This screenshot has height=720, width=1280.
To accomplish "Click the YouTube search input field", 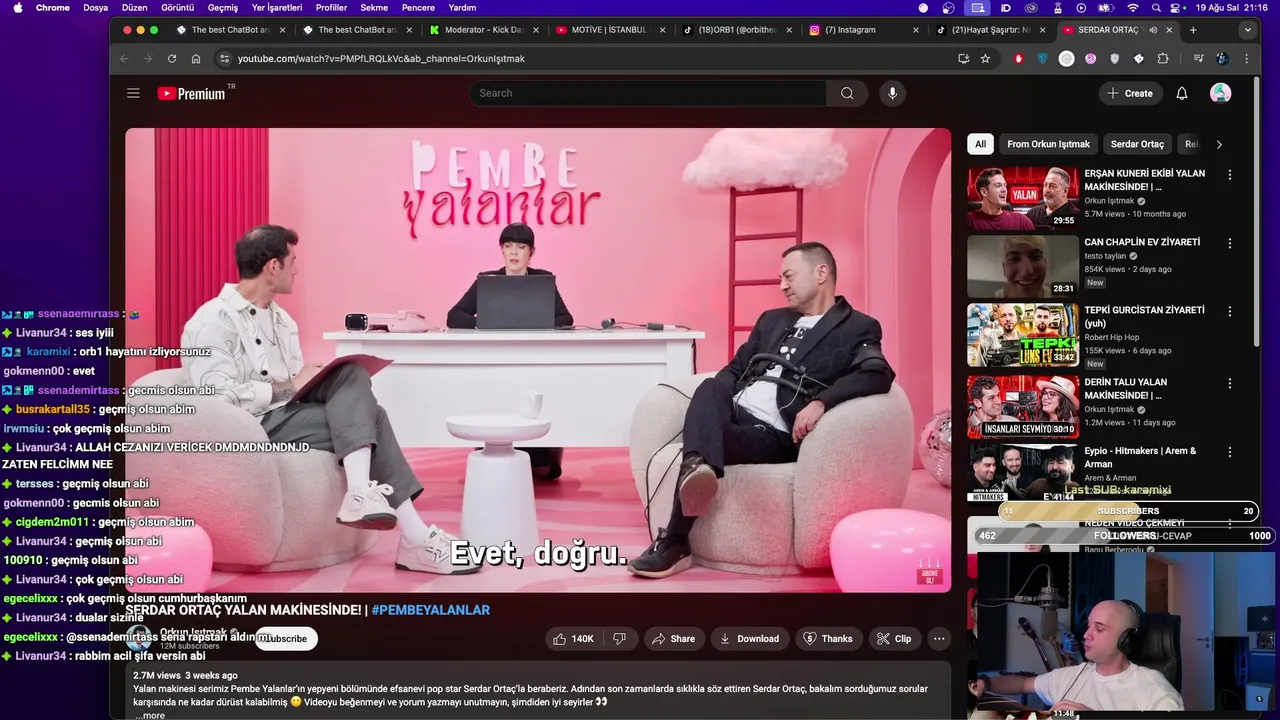I will 648,93.
